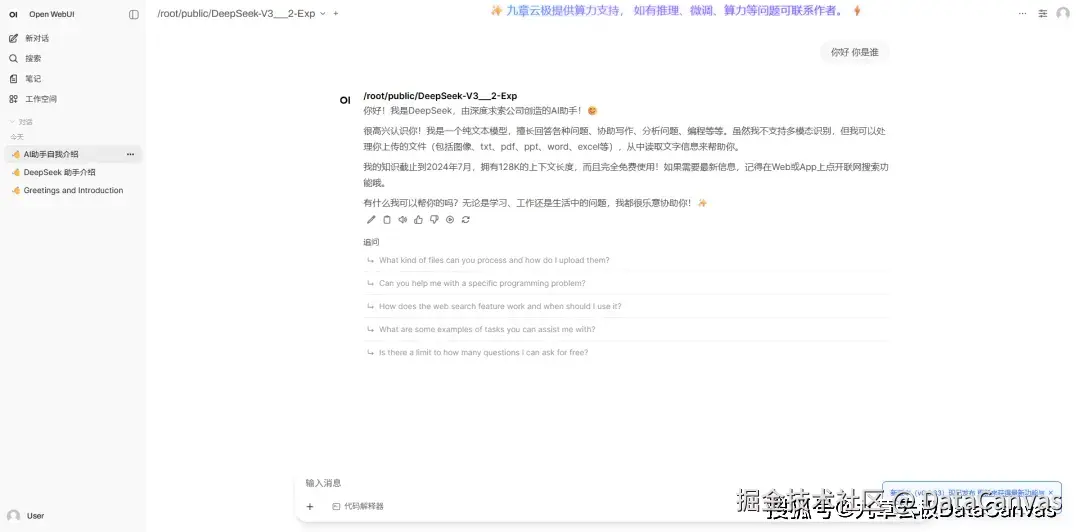Give the response a thumbs up
This screenshot has width=1080, height=532.
(418, 220)
